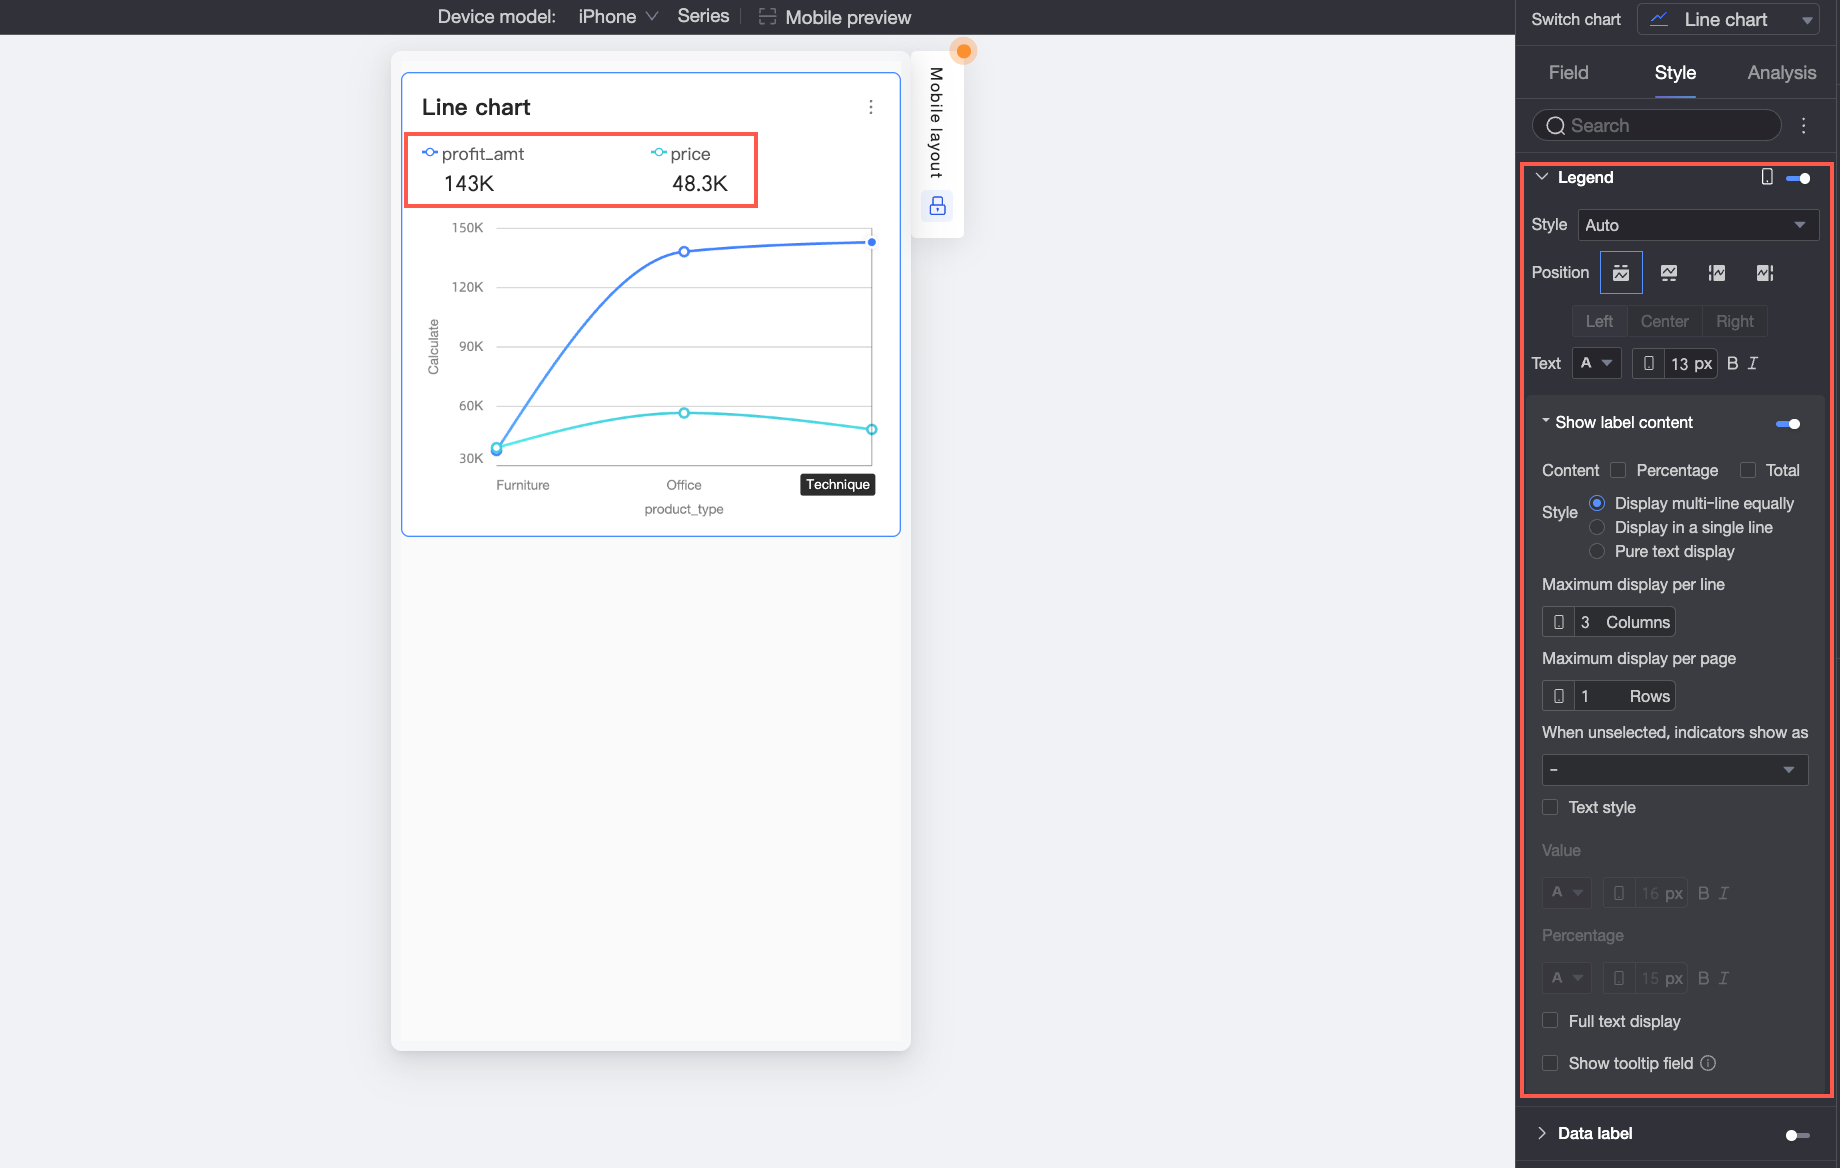Check the Total content checkbox

[x=1748, y=470]
